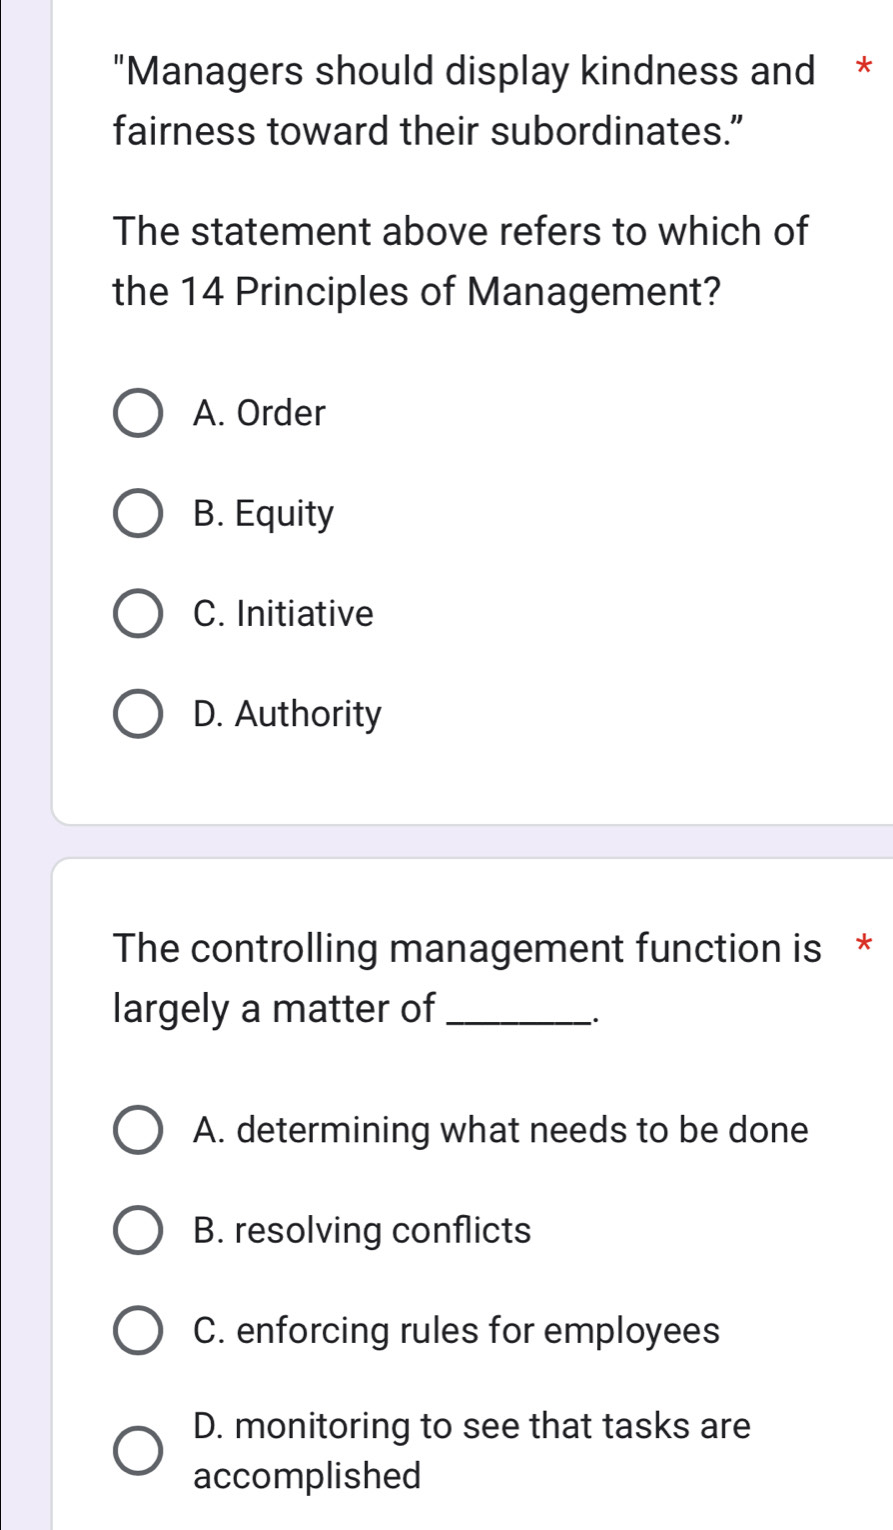Click the Order option label text
This screenshot has width=893, height=1530.
[x=260, y=413]
